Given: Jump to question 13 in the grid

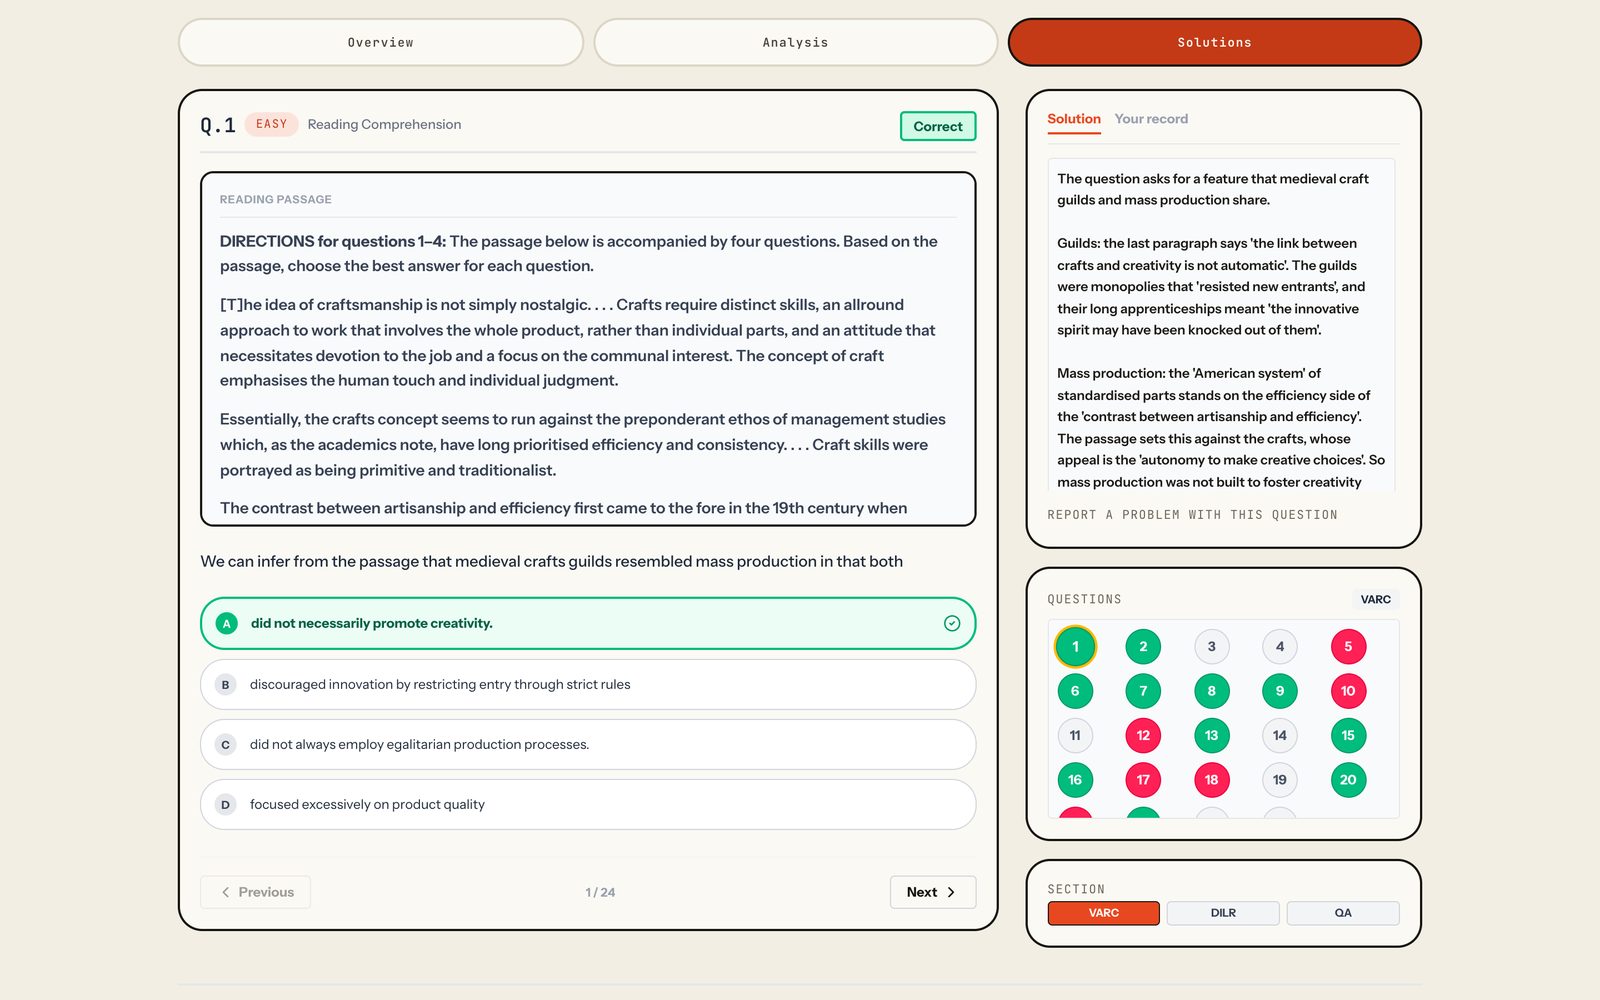Looking at the screenshot, I should pos(1211,735).
